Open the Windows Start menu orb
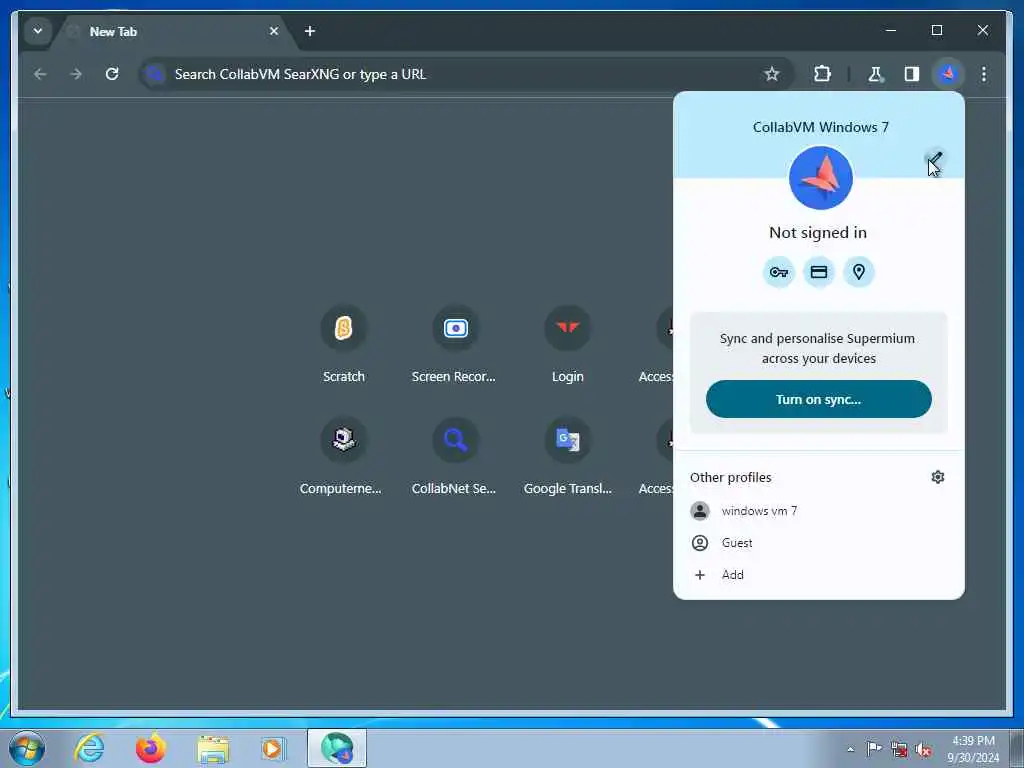The height and width of the screenshot is (768, 1024). [27, 748]
